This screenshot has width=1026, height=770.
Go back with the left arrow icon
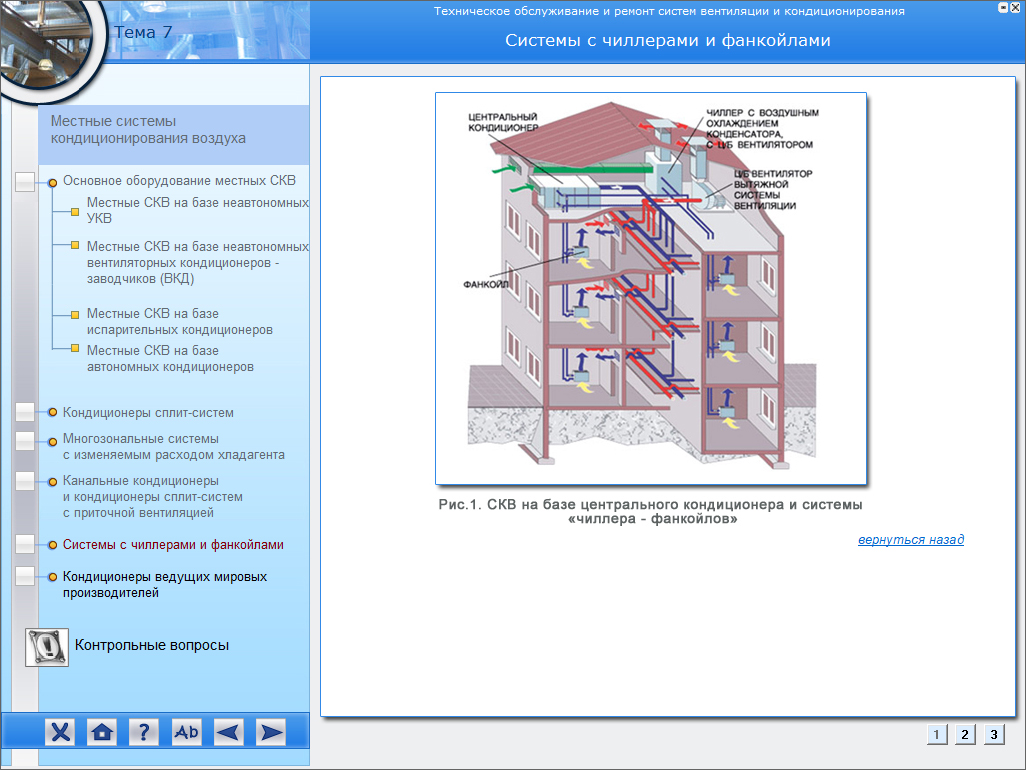229,732
